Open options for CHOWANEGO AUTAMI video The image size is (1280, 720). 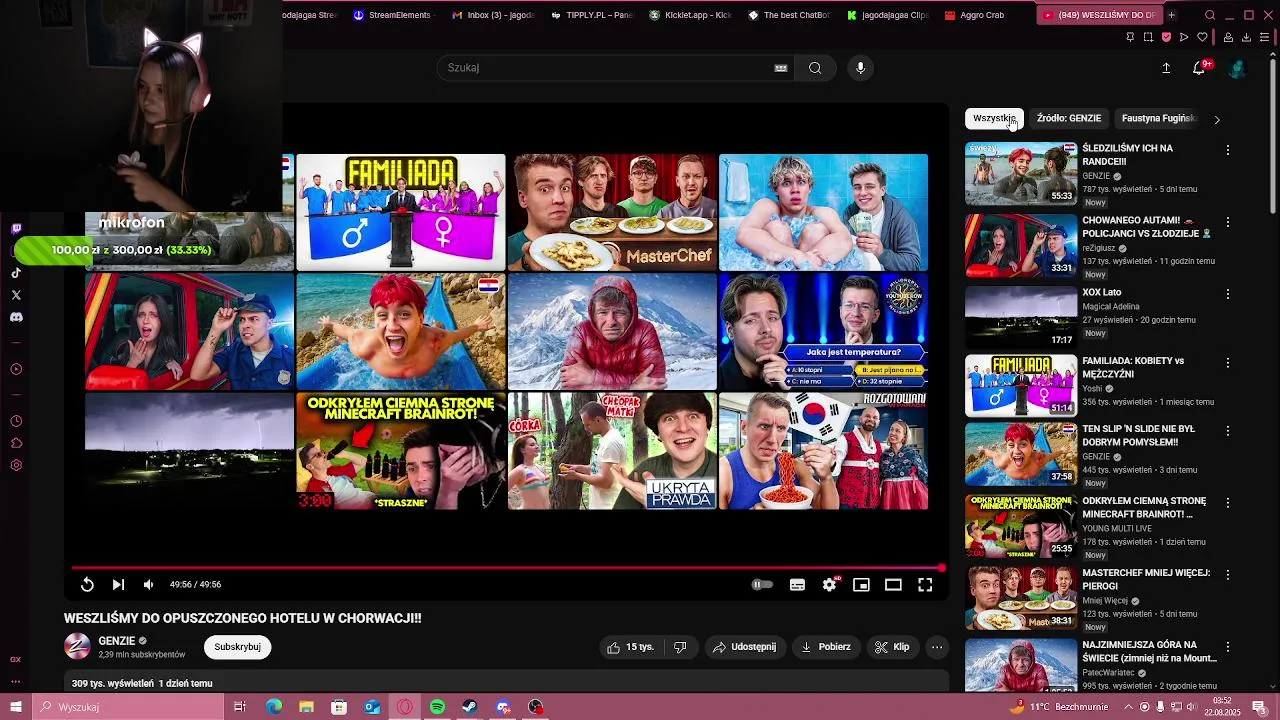[x=1228, y=222]
